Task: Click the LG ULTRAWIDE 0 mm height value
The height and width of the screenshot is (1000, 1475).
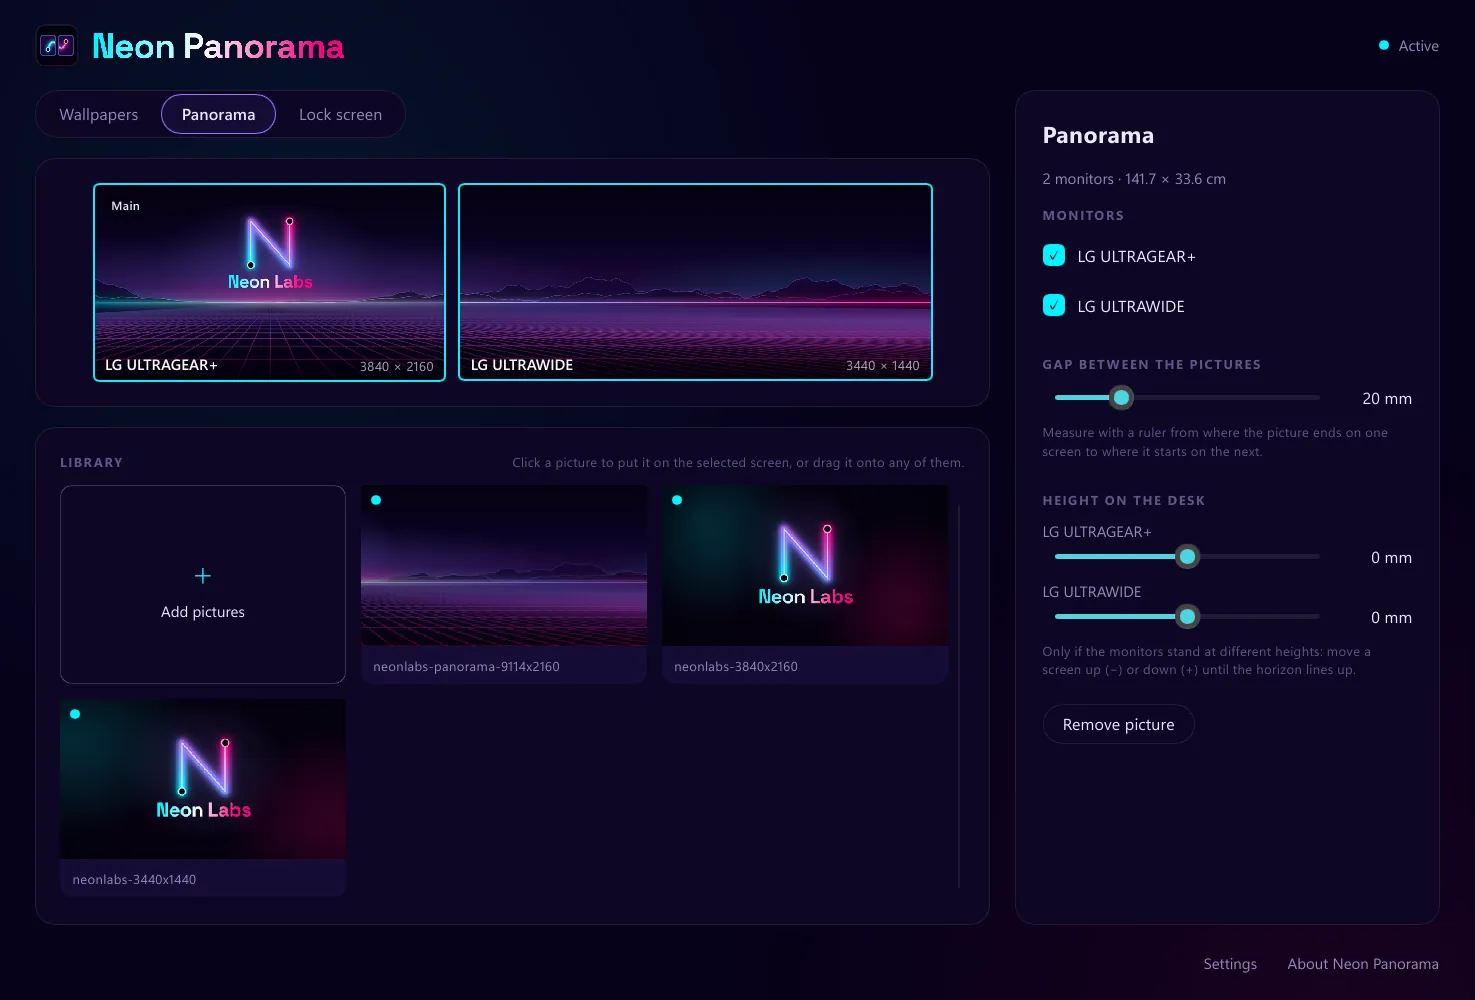Action: click(1391, 618)
